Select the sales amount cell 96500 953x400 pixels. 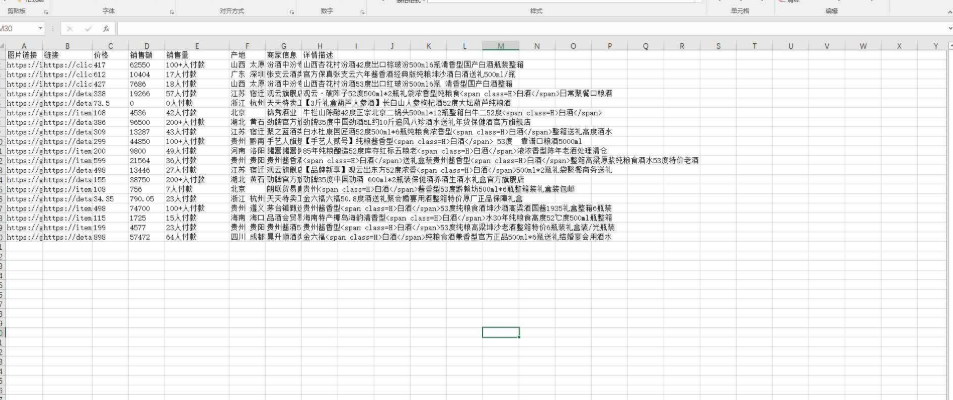point(146,122)
